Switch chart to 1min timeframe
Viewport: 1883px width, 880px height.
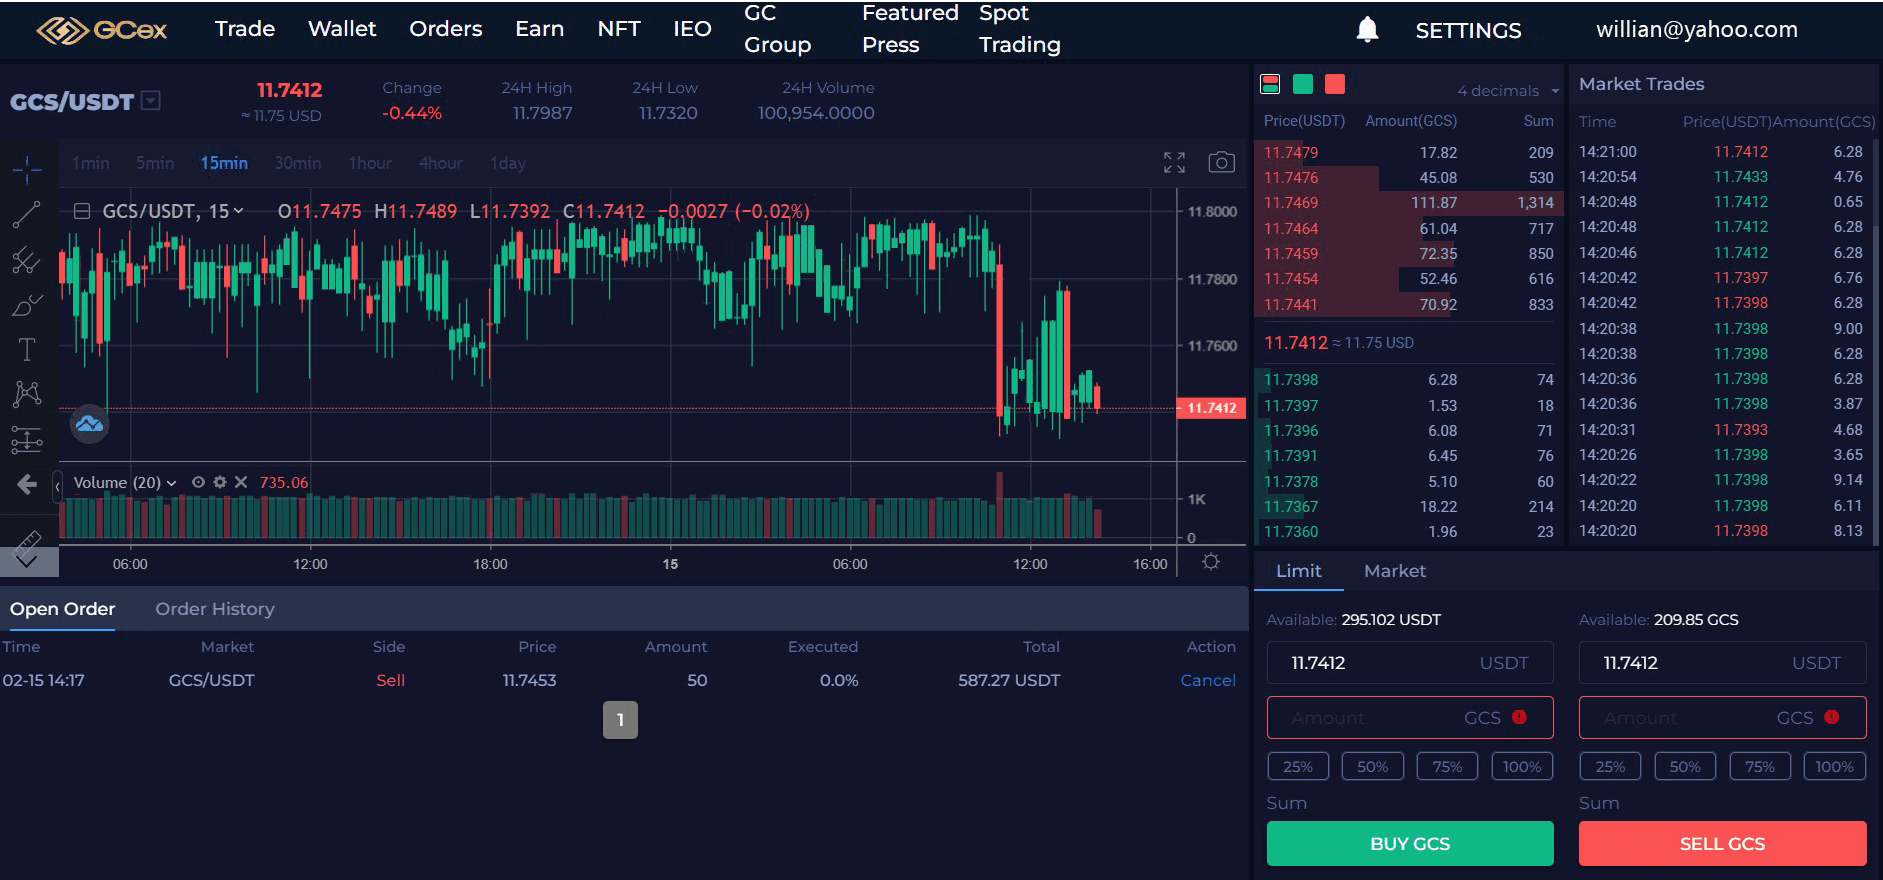[91, 163]
